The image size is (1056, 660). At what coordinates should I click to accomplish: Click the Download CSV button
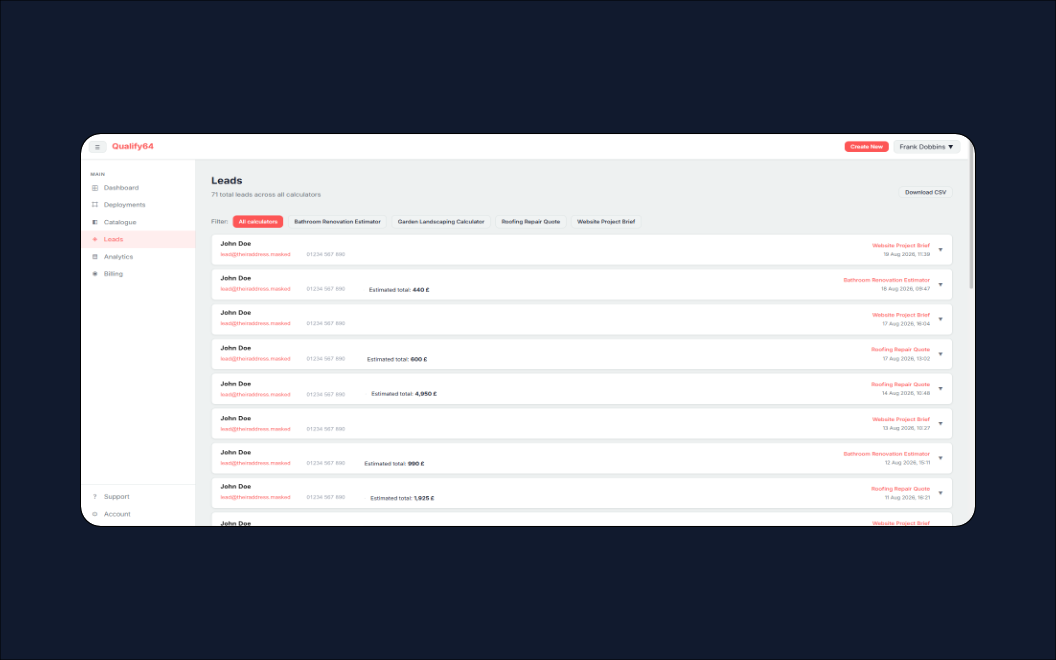(x=925, y=193)
